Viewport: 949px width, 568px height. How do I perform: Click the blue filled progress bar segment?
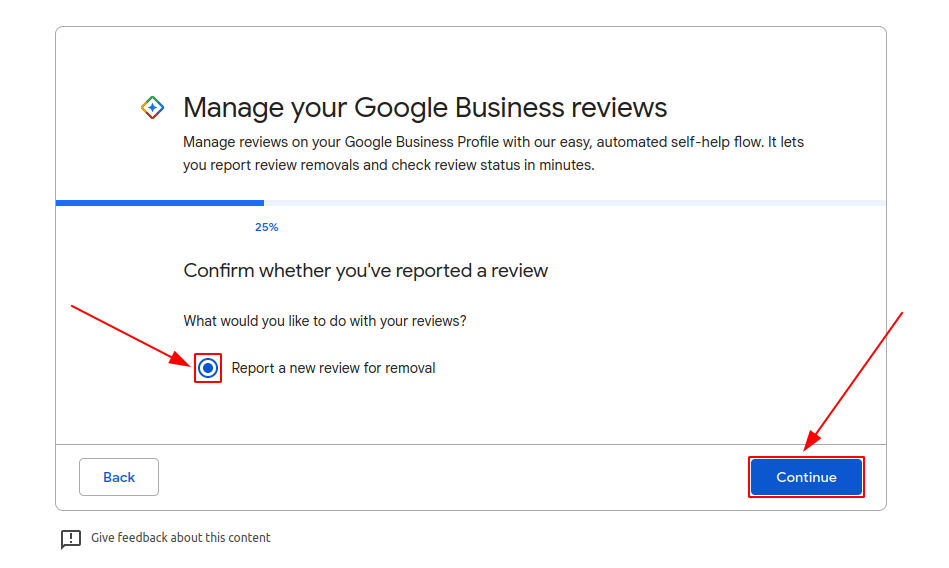click(x=160, y=203)
